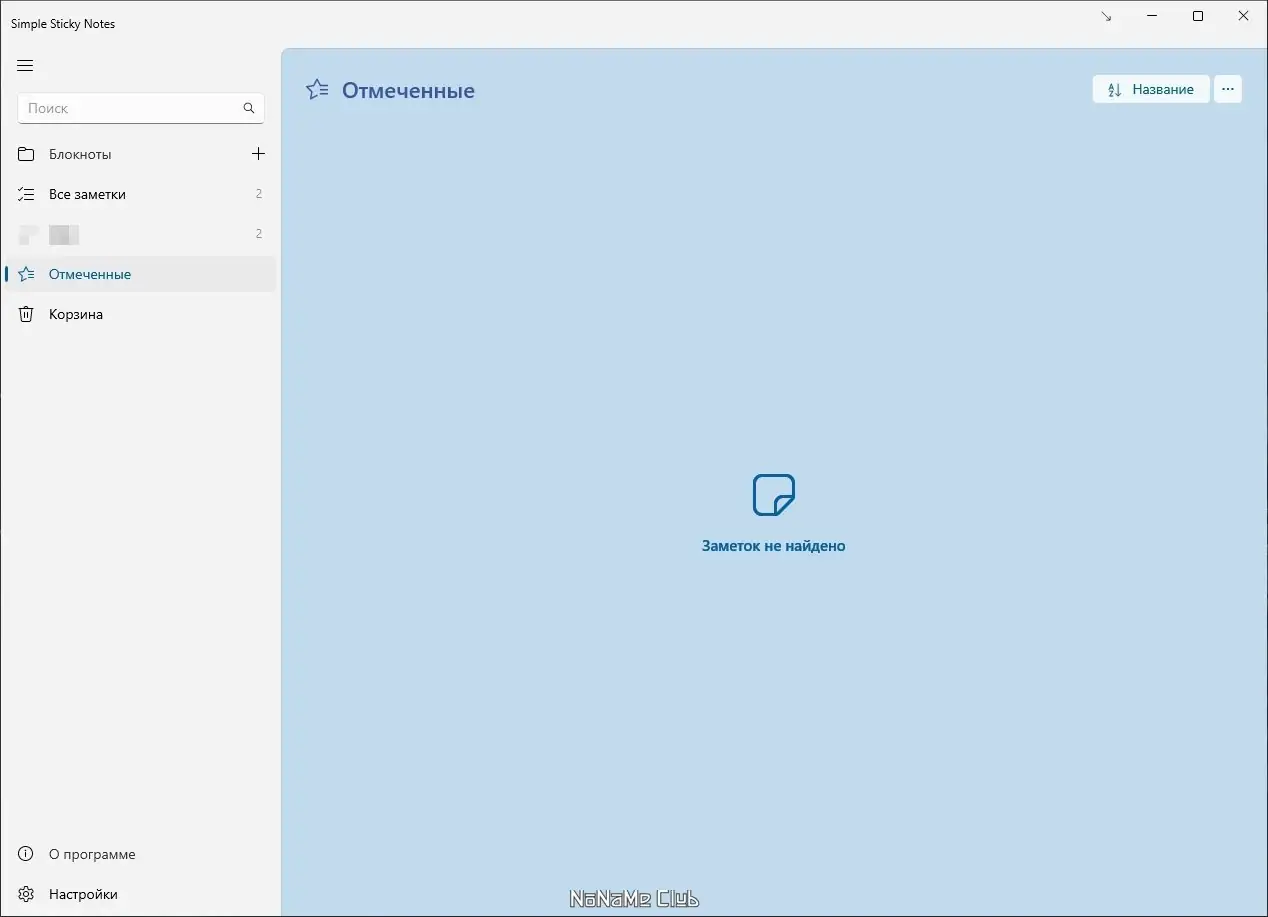This screenshot has height=917, width=1268.
Task: Toggle the hamburger navigation menu
Action: 26,66
